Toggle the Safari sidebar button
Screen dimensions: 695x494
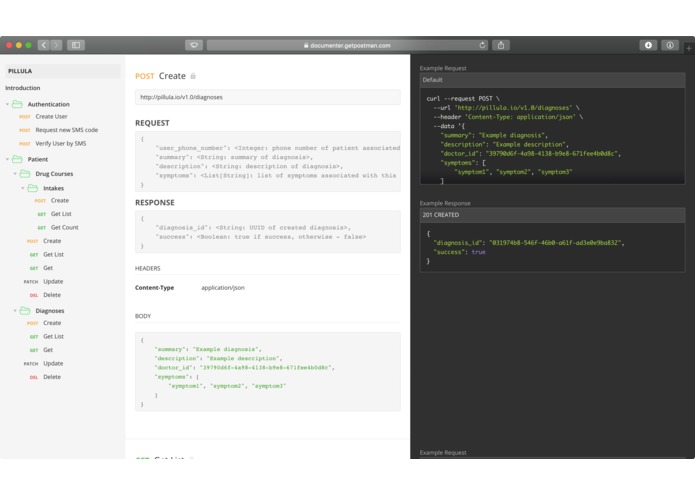click(x=76, y=45)
